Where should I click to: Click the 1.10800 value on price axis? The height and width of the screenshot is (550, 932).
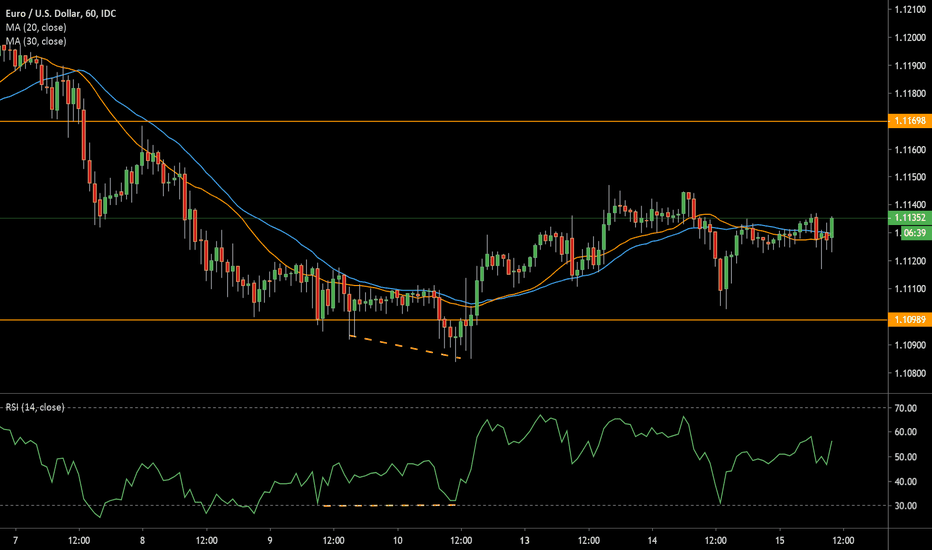[x=908, y=373]
